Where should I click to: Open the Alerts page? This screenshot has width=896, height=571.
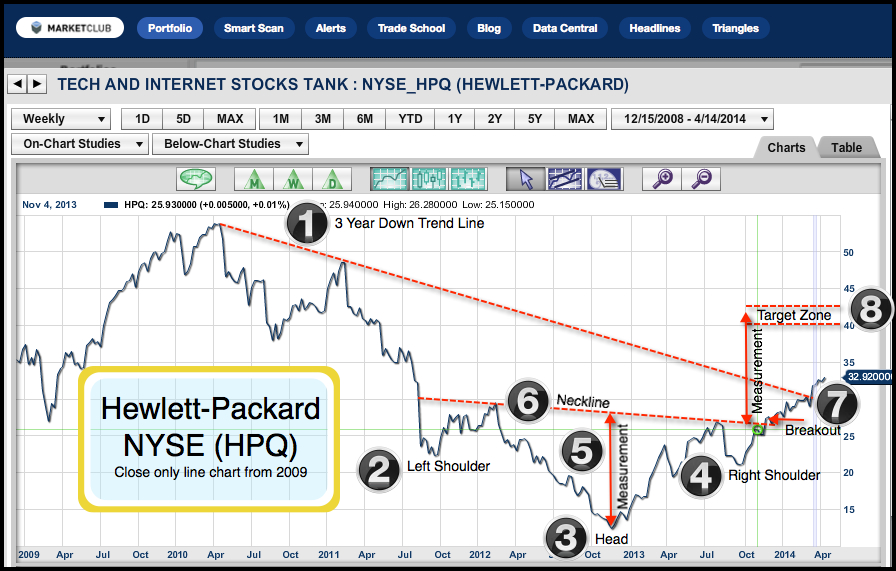[x=331, y=28]
